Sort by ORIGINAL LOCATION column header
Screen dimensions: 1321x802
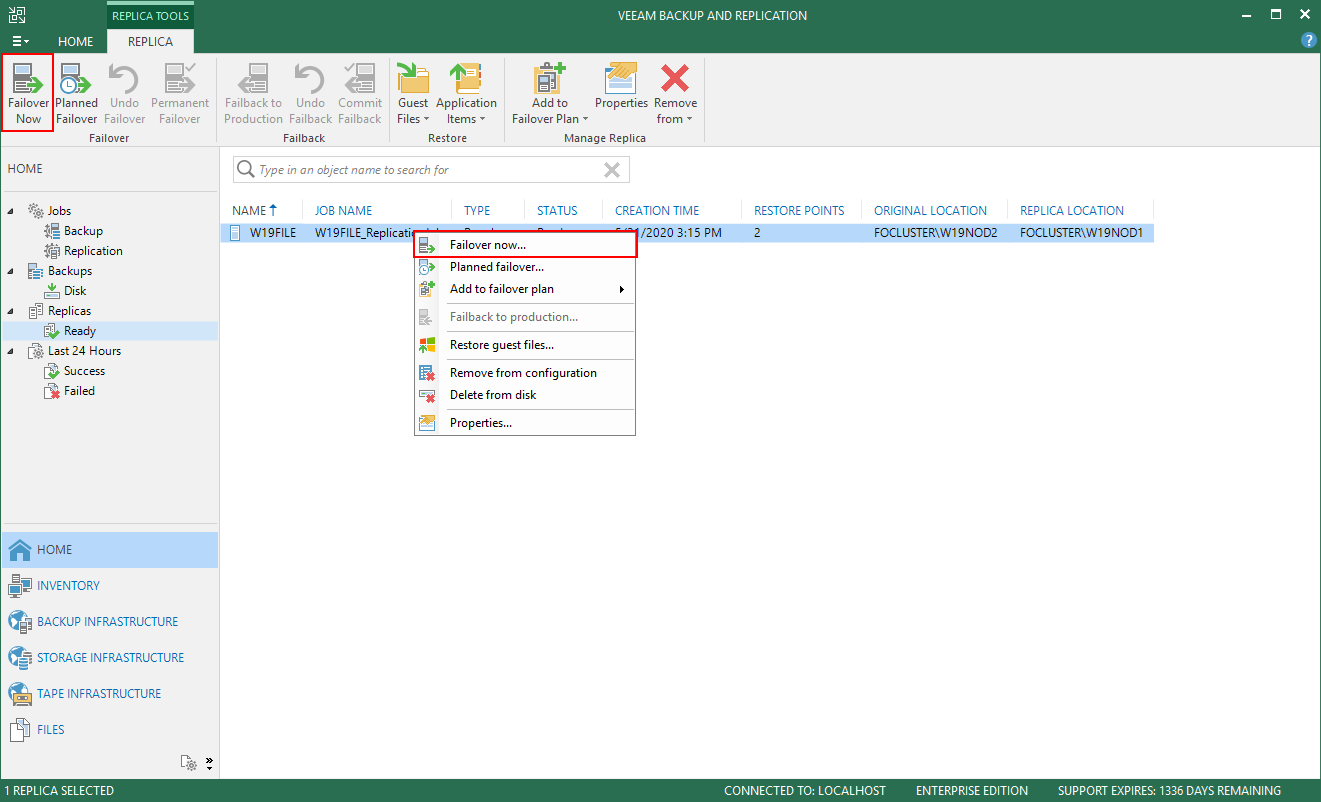click(x=930, y=210)
